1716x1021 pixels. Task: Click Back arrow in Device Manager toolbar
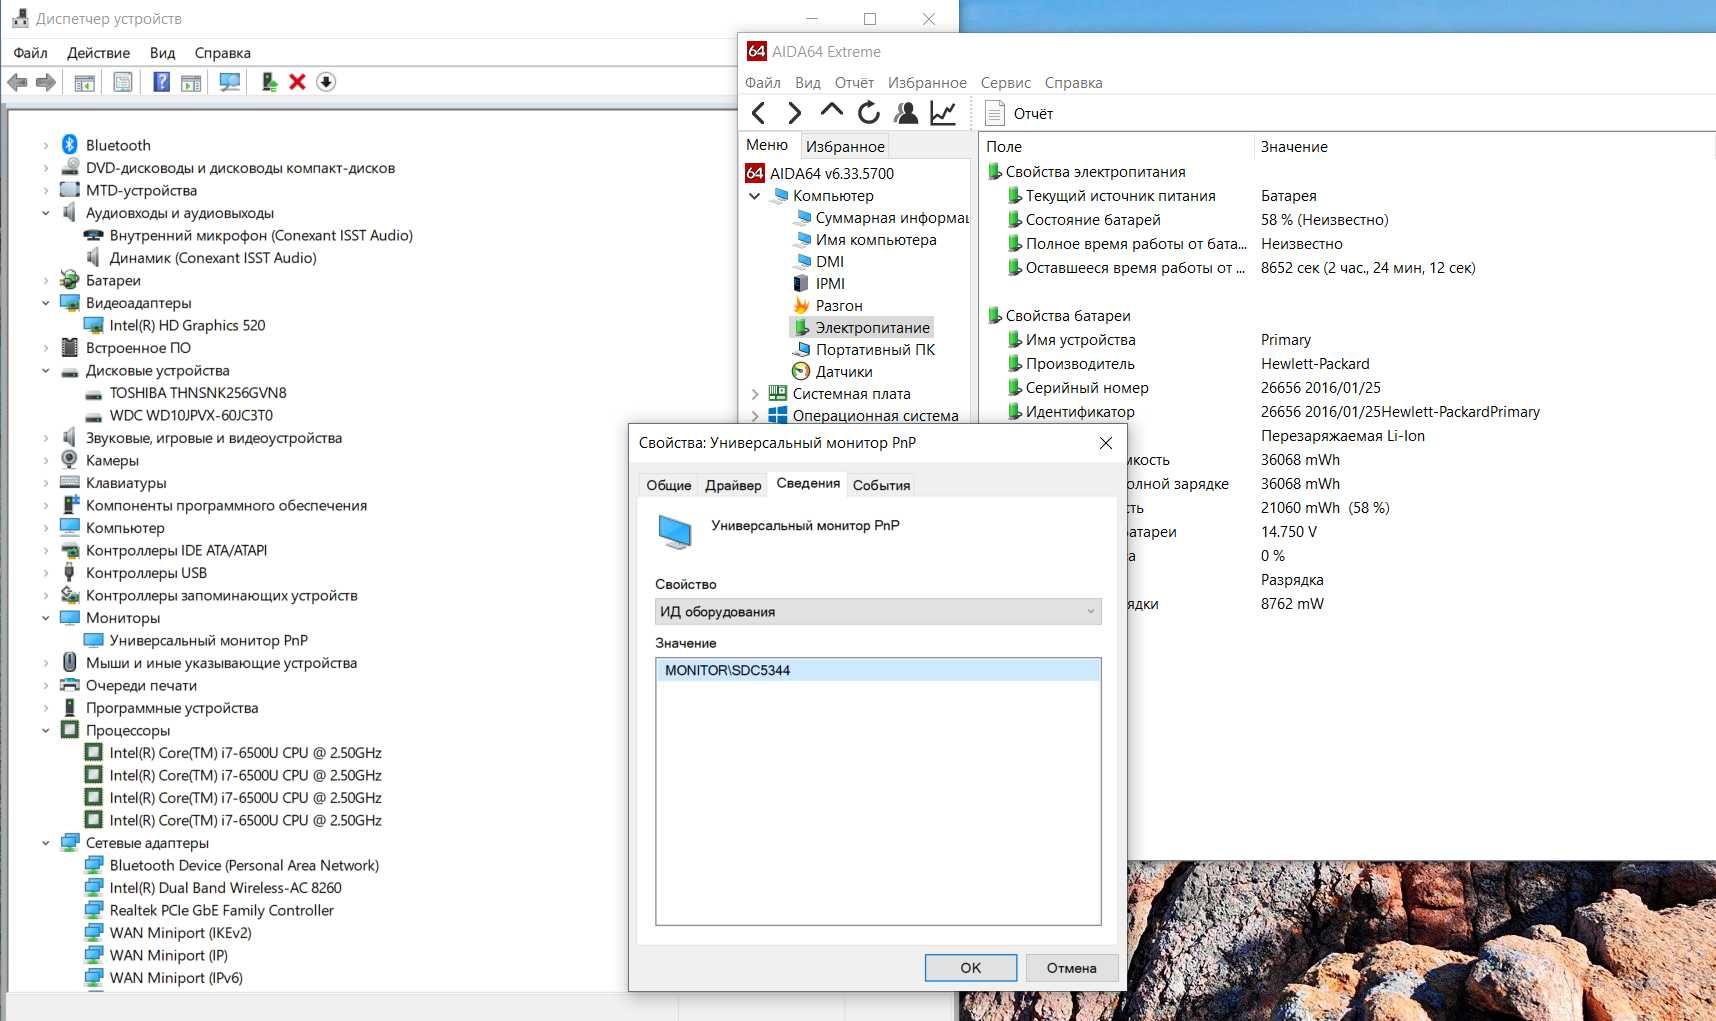[x=17, y=82]
